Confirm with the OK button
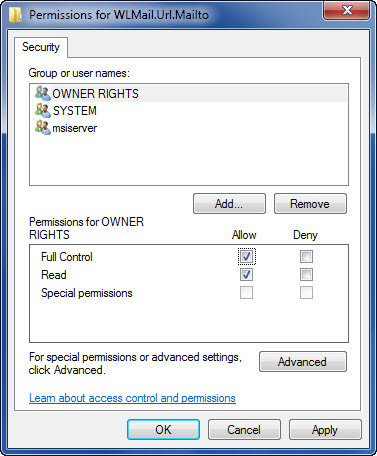Image resolution: width=377 pixels, height=456 pixels. click(x=163, y=430)
